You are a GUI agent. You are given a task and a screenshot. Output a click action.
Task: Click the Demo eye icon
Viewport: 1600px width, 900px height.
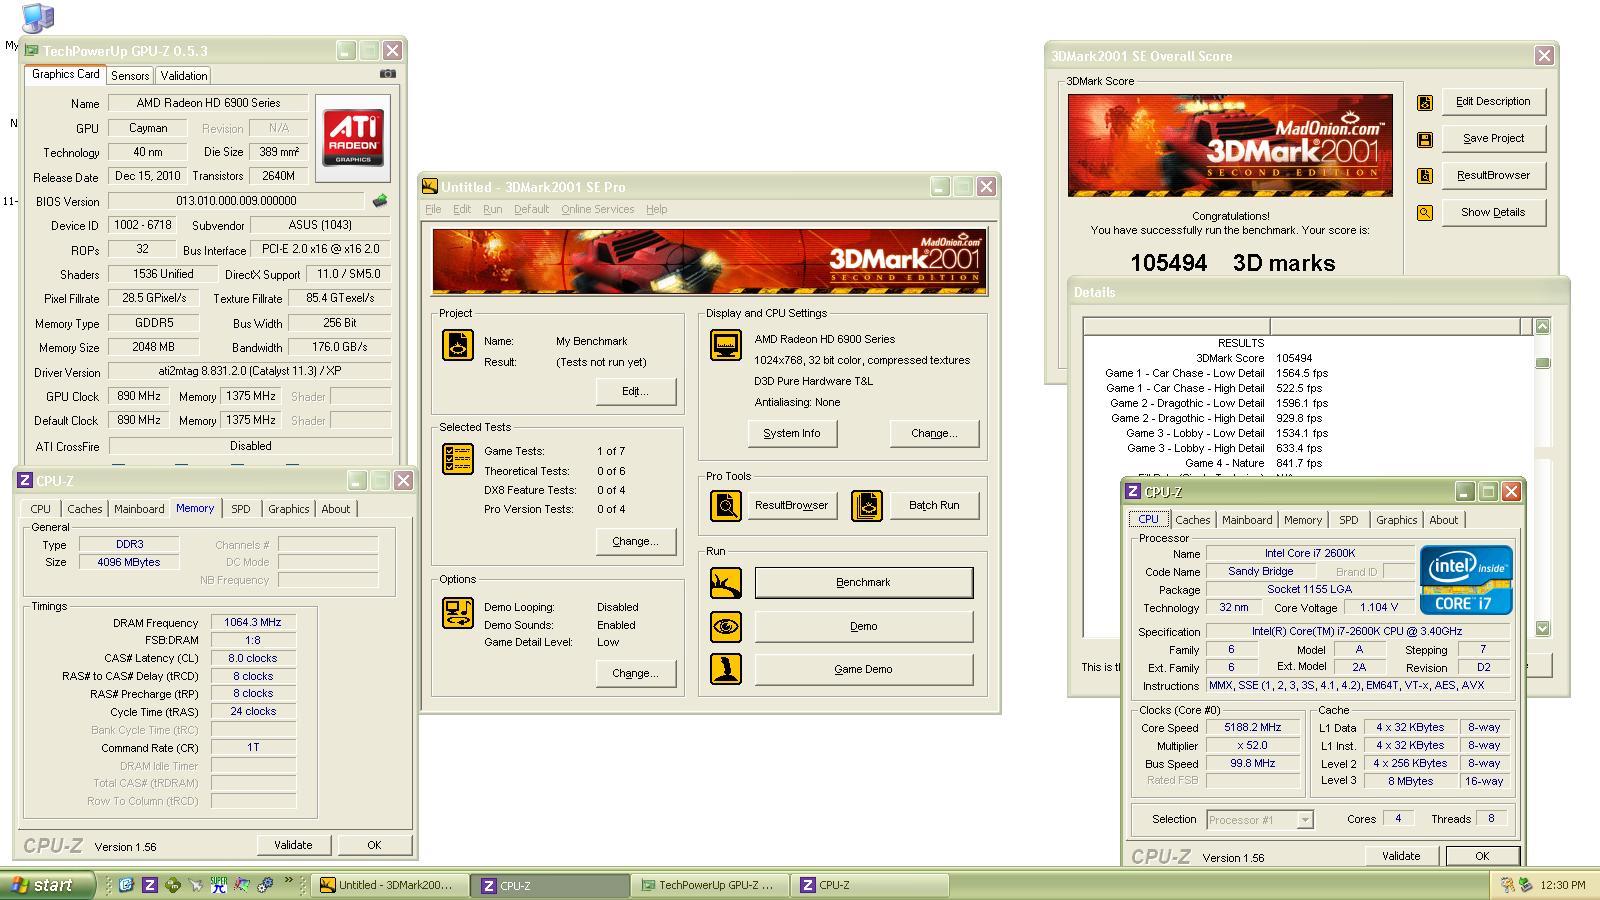point(726,626)
